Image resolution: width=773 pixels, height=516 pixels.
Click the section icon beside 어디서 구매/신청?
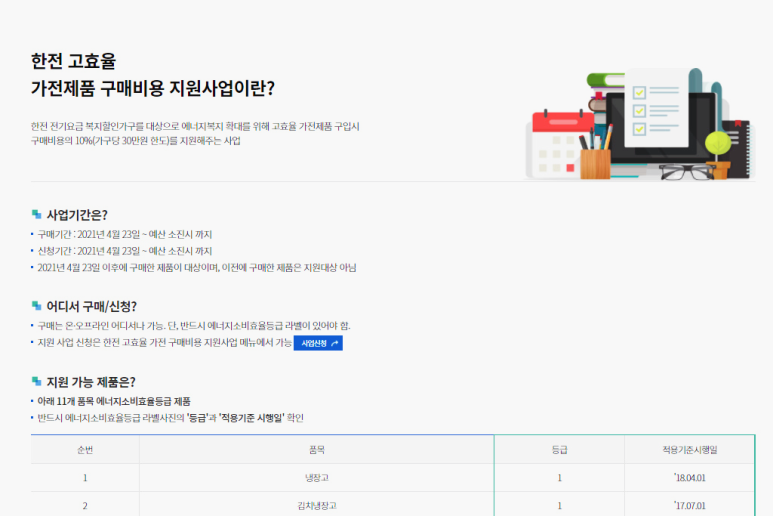tap(36, 306)
